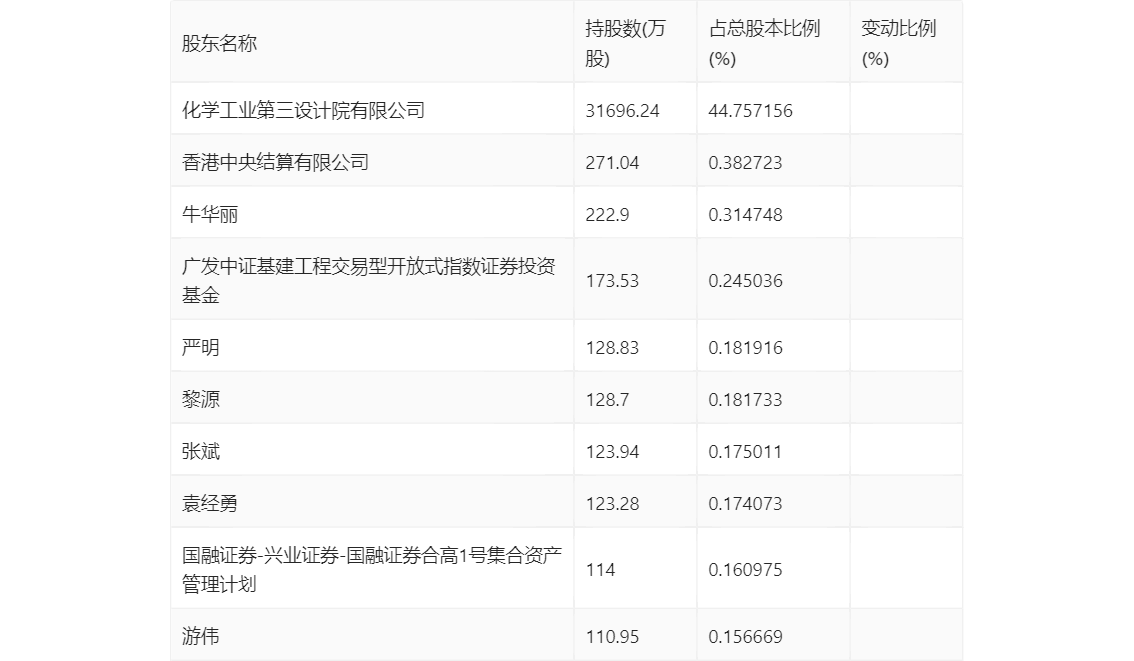The image size is (1134, 661).
Task: Select the percentage 0.314748
Action: click(x=746, y=215)
